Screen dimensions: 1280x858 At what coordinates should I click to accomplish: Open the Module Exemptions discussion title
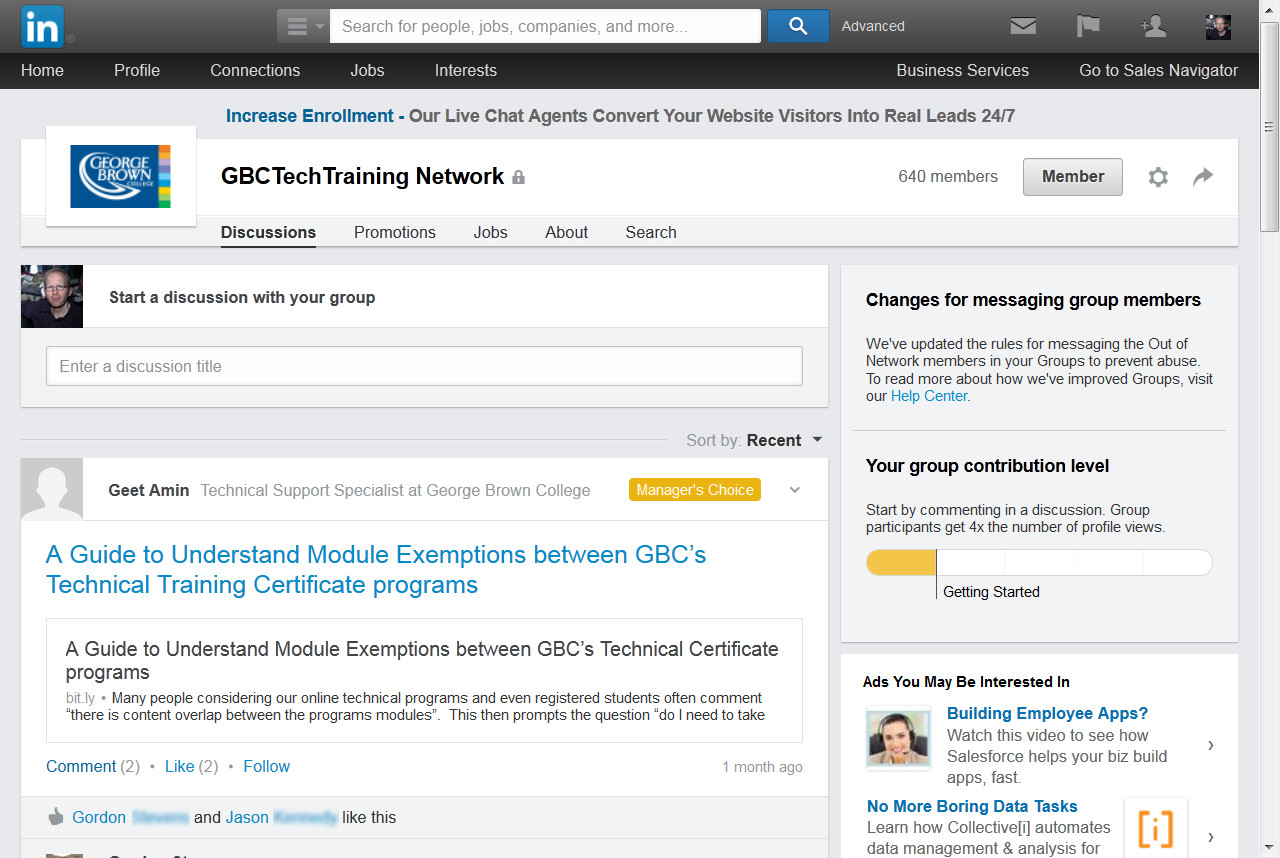[376, 569]
